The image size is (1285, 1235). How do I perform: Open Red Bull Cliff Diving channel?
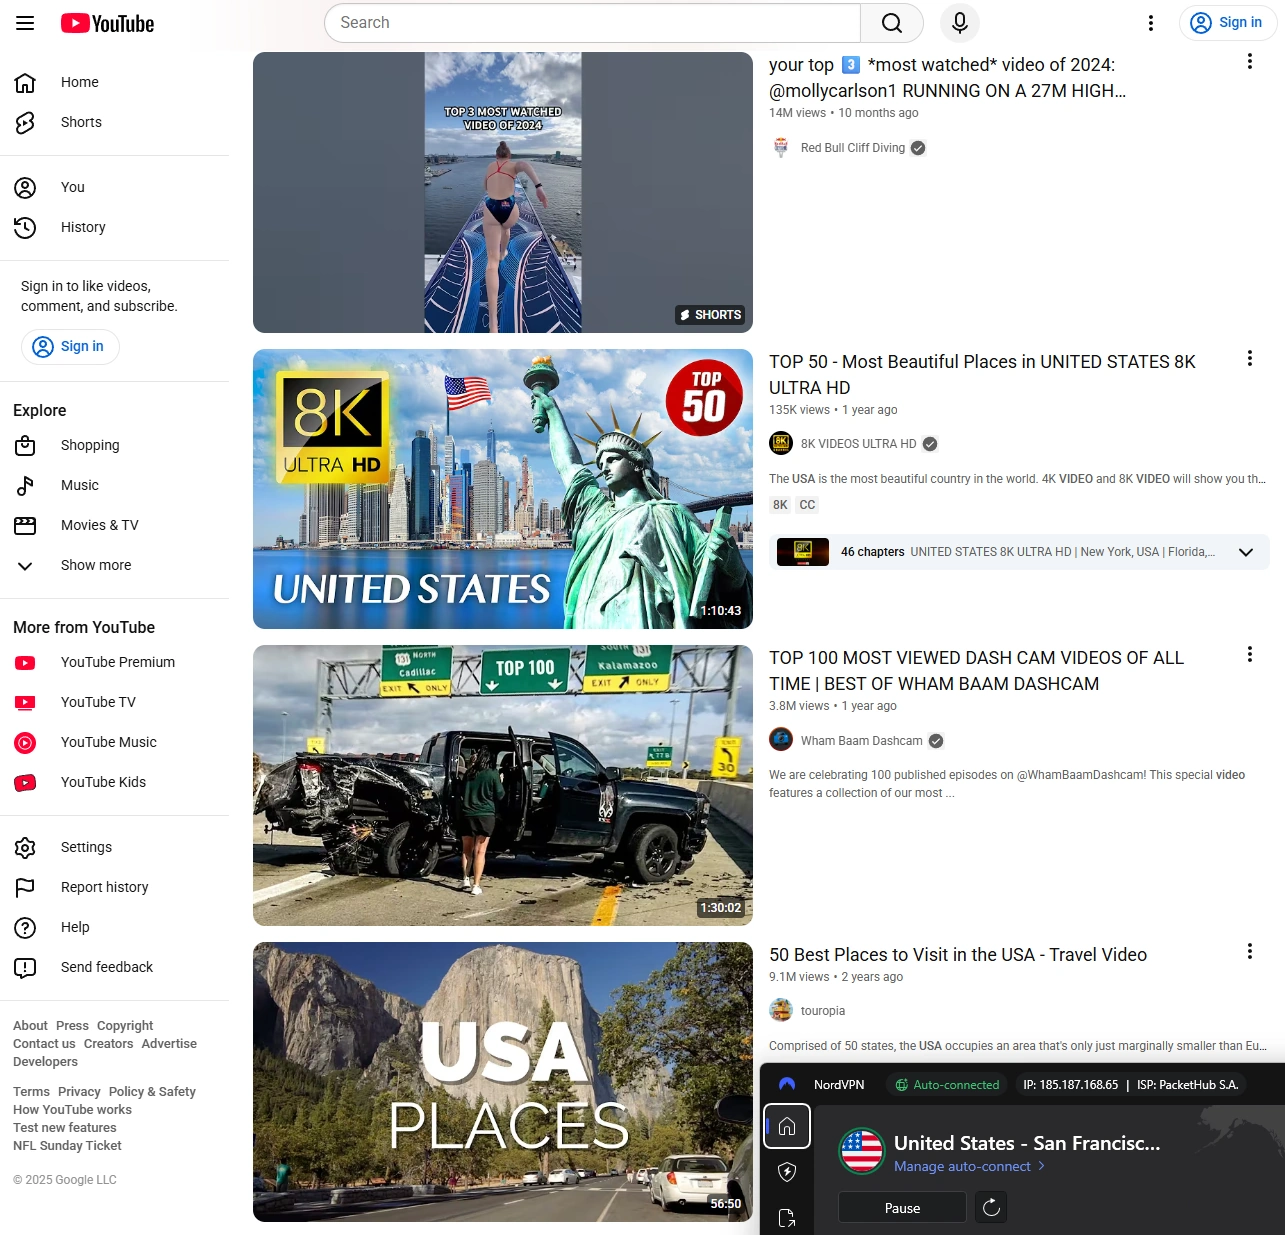pyautogui.click(x=852, y=148)
